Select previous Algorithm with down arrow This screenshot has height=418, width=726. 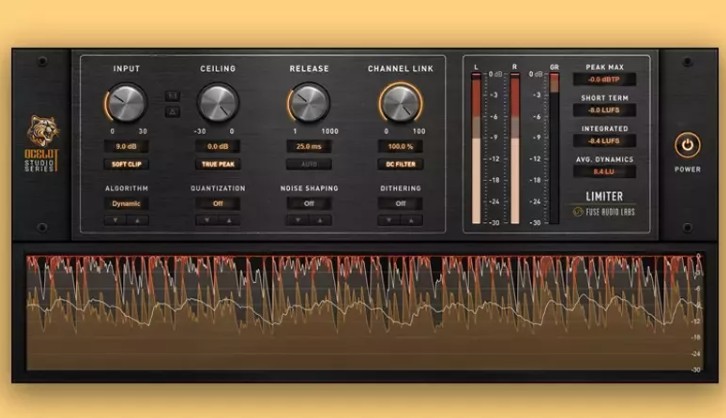115,220
